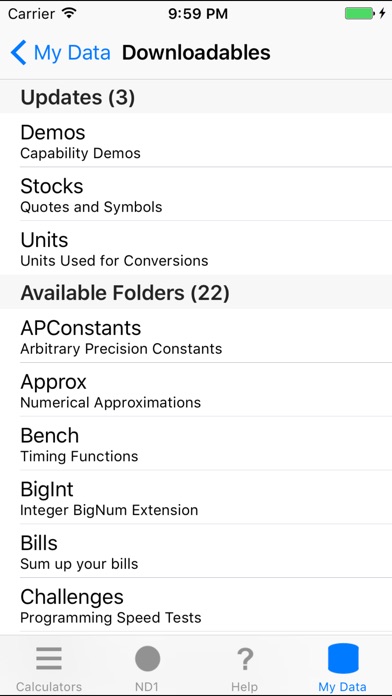Viewport: 392px width, 696px height.
Task: Choose Units Used for Conversions
Action: [196, 248]
